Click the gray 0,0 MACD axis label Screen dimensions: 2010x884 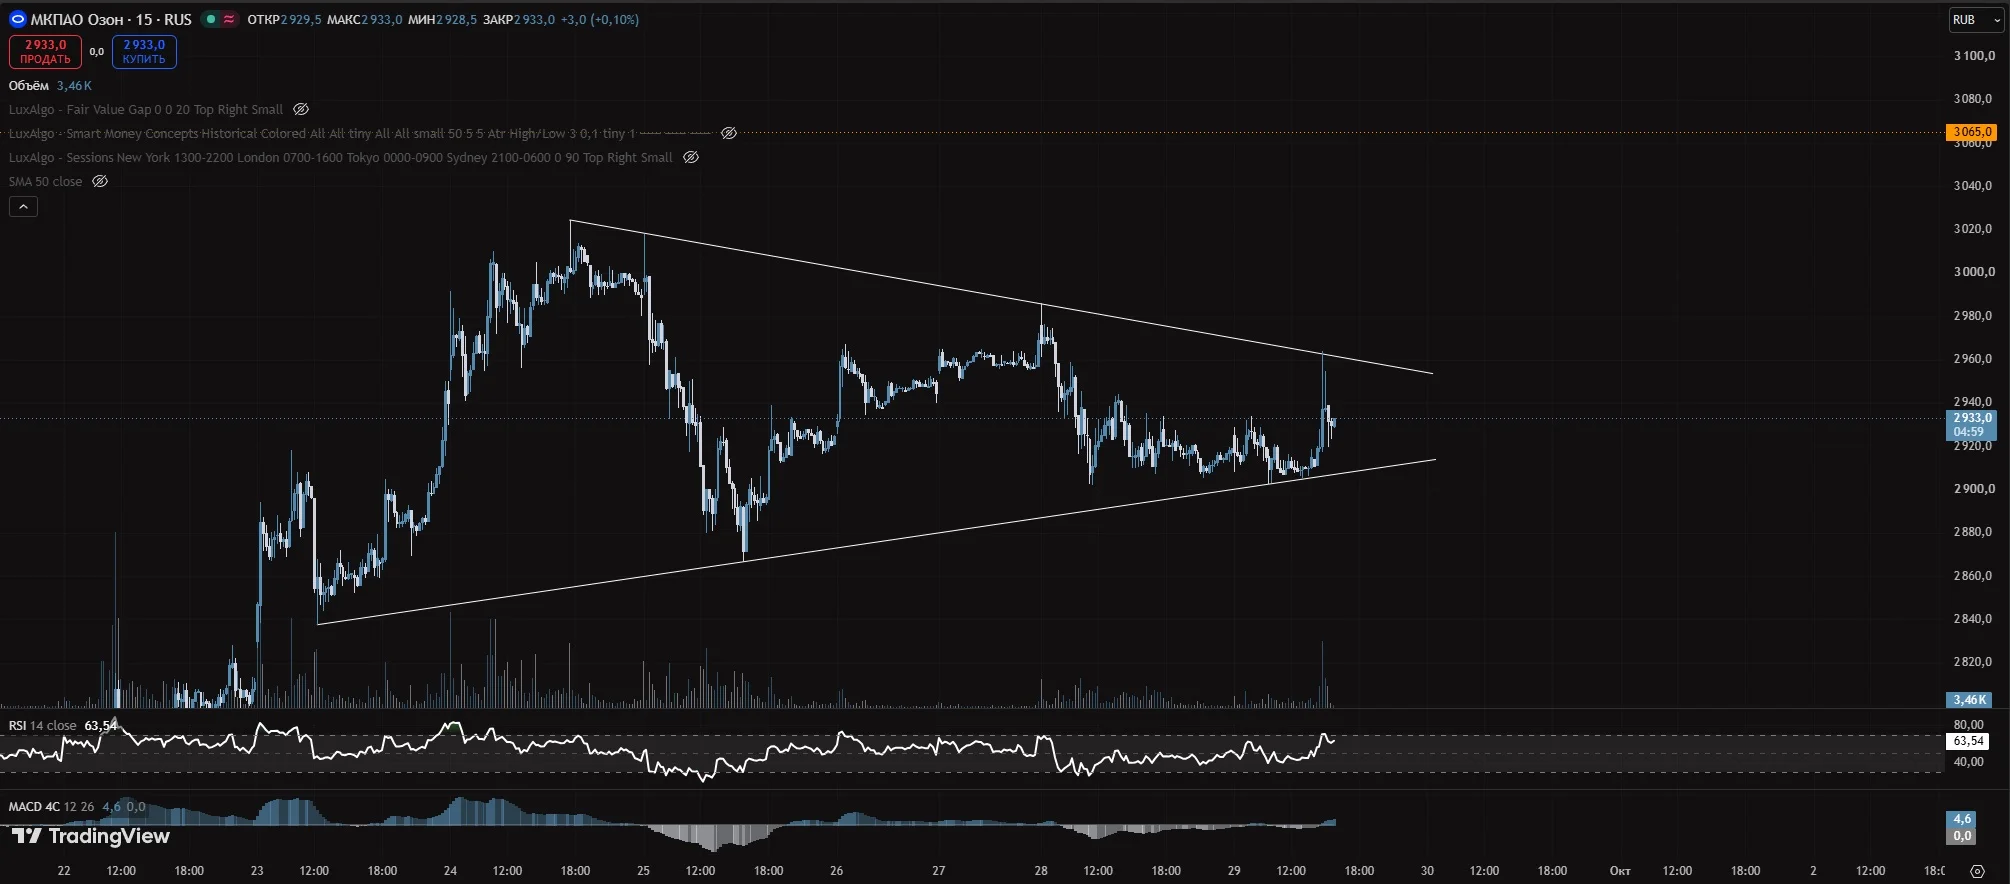coord(1962,836)
